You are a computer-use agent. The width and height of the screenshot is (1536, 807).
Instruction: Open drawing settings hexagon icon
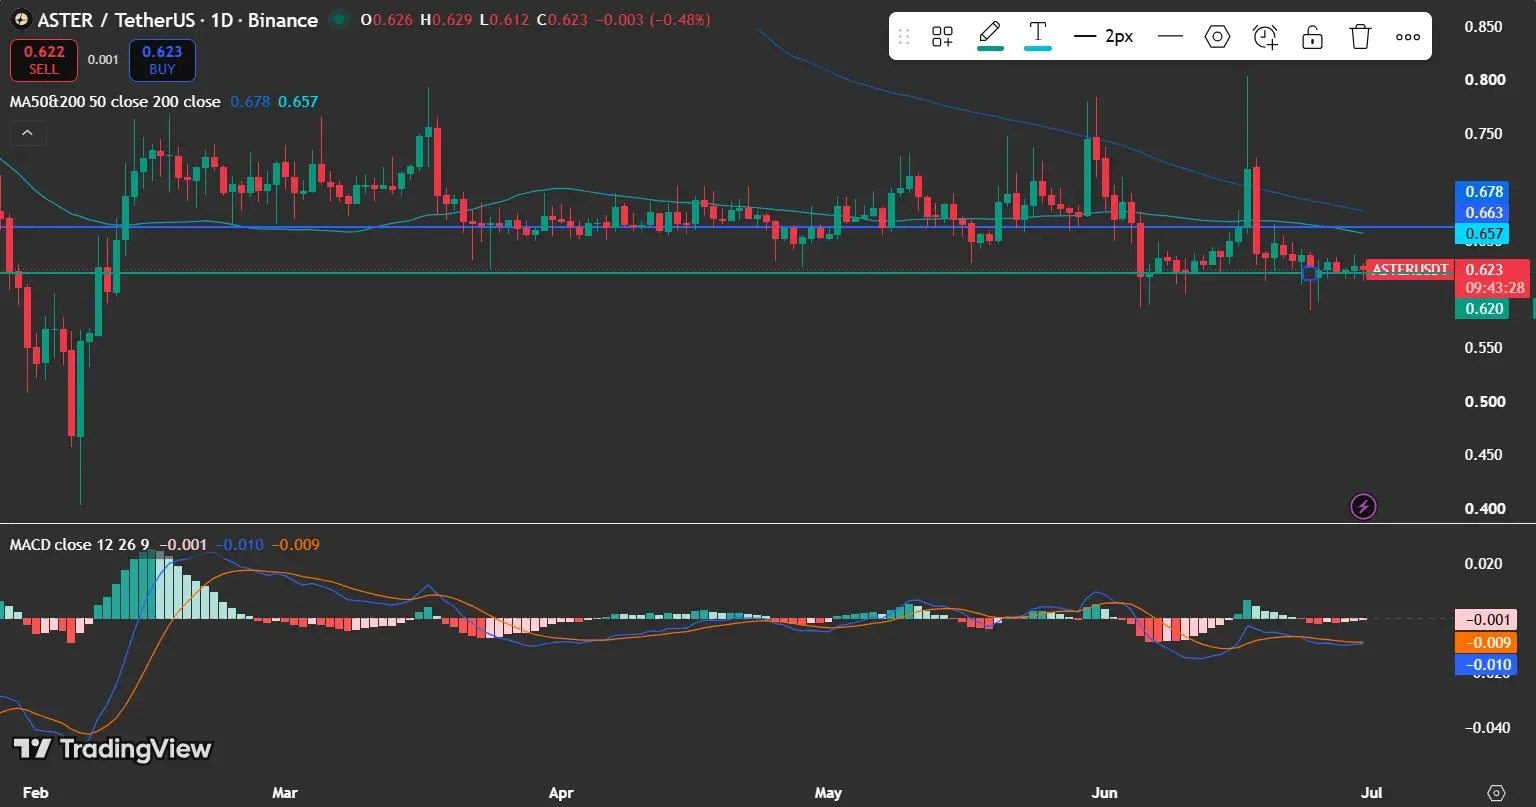[1217, 37]
